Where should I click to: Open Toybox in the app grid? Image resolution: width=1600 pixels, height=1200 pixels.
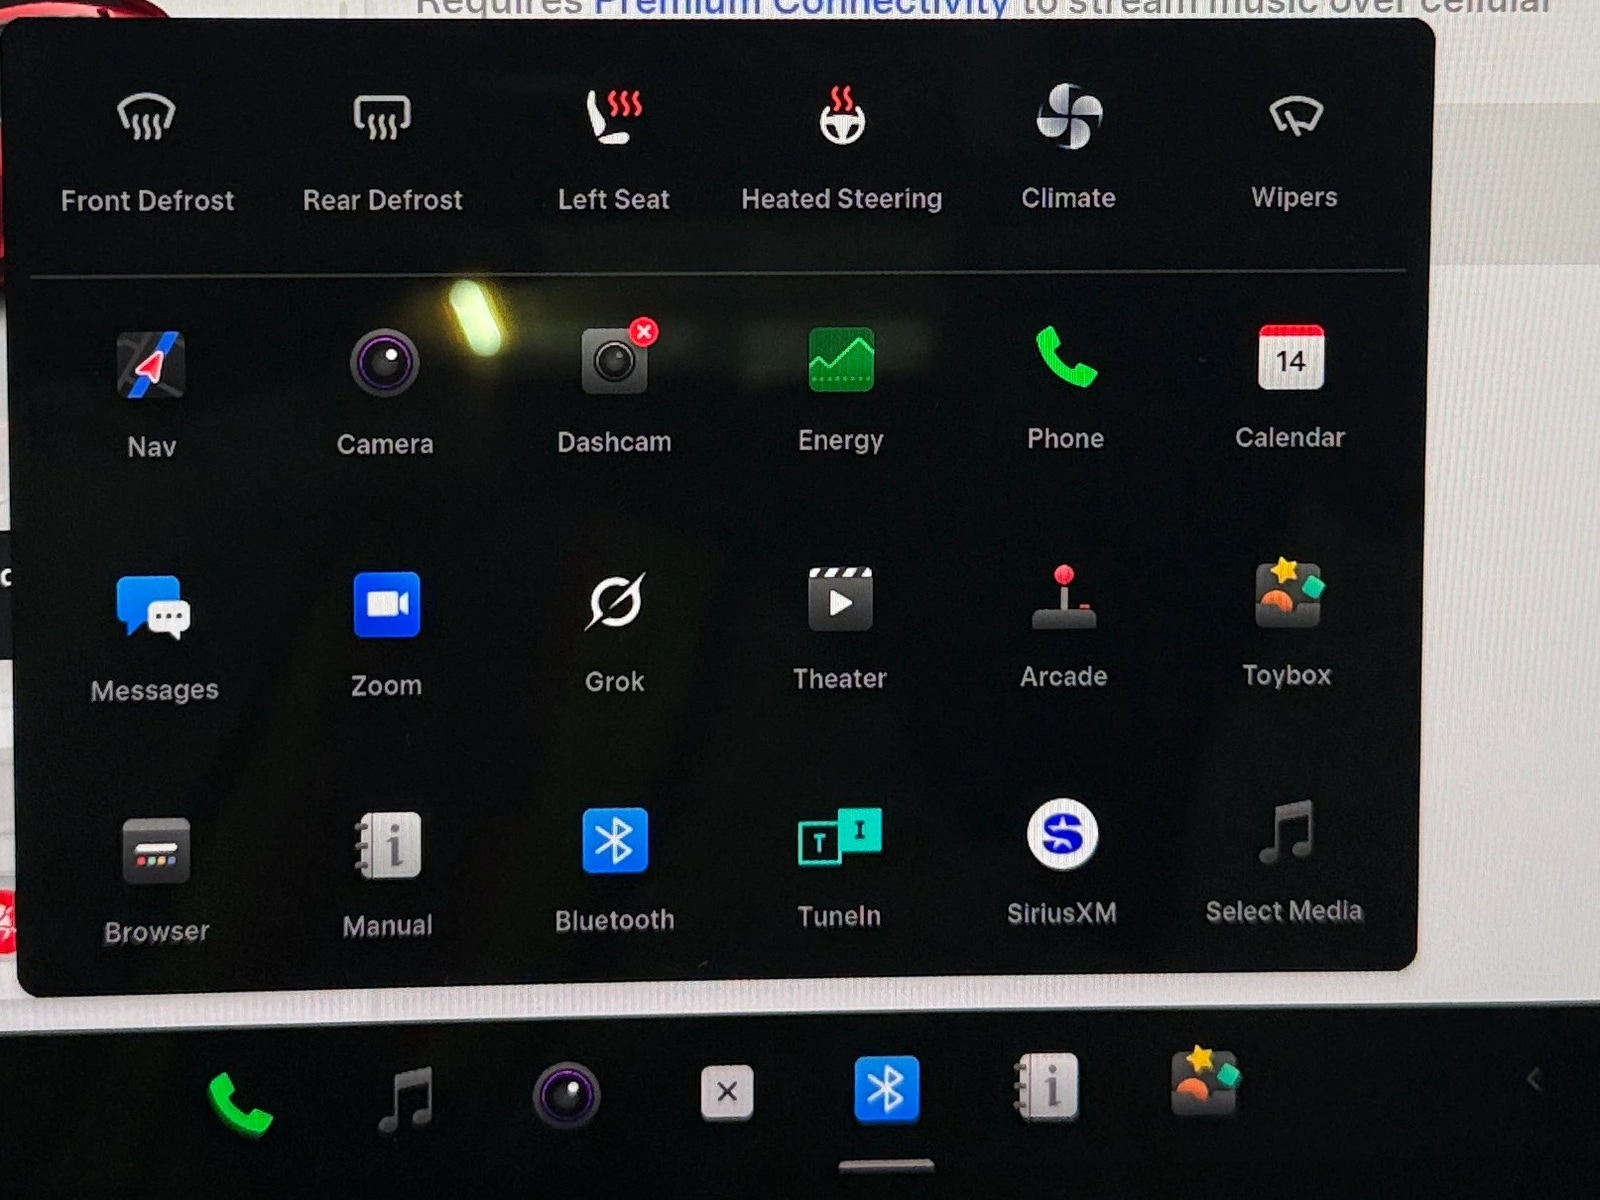(1288, 596)
